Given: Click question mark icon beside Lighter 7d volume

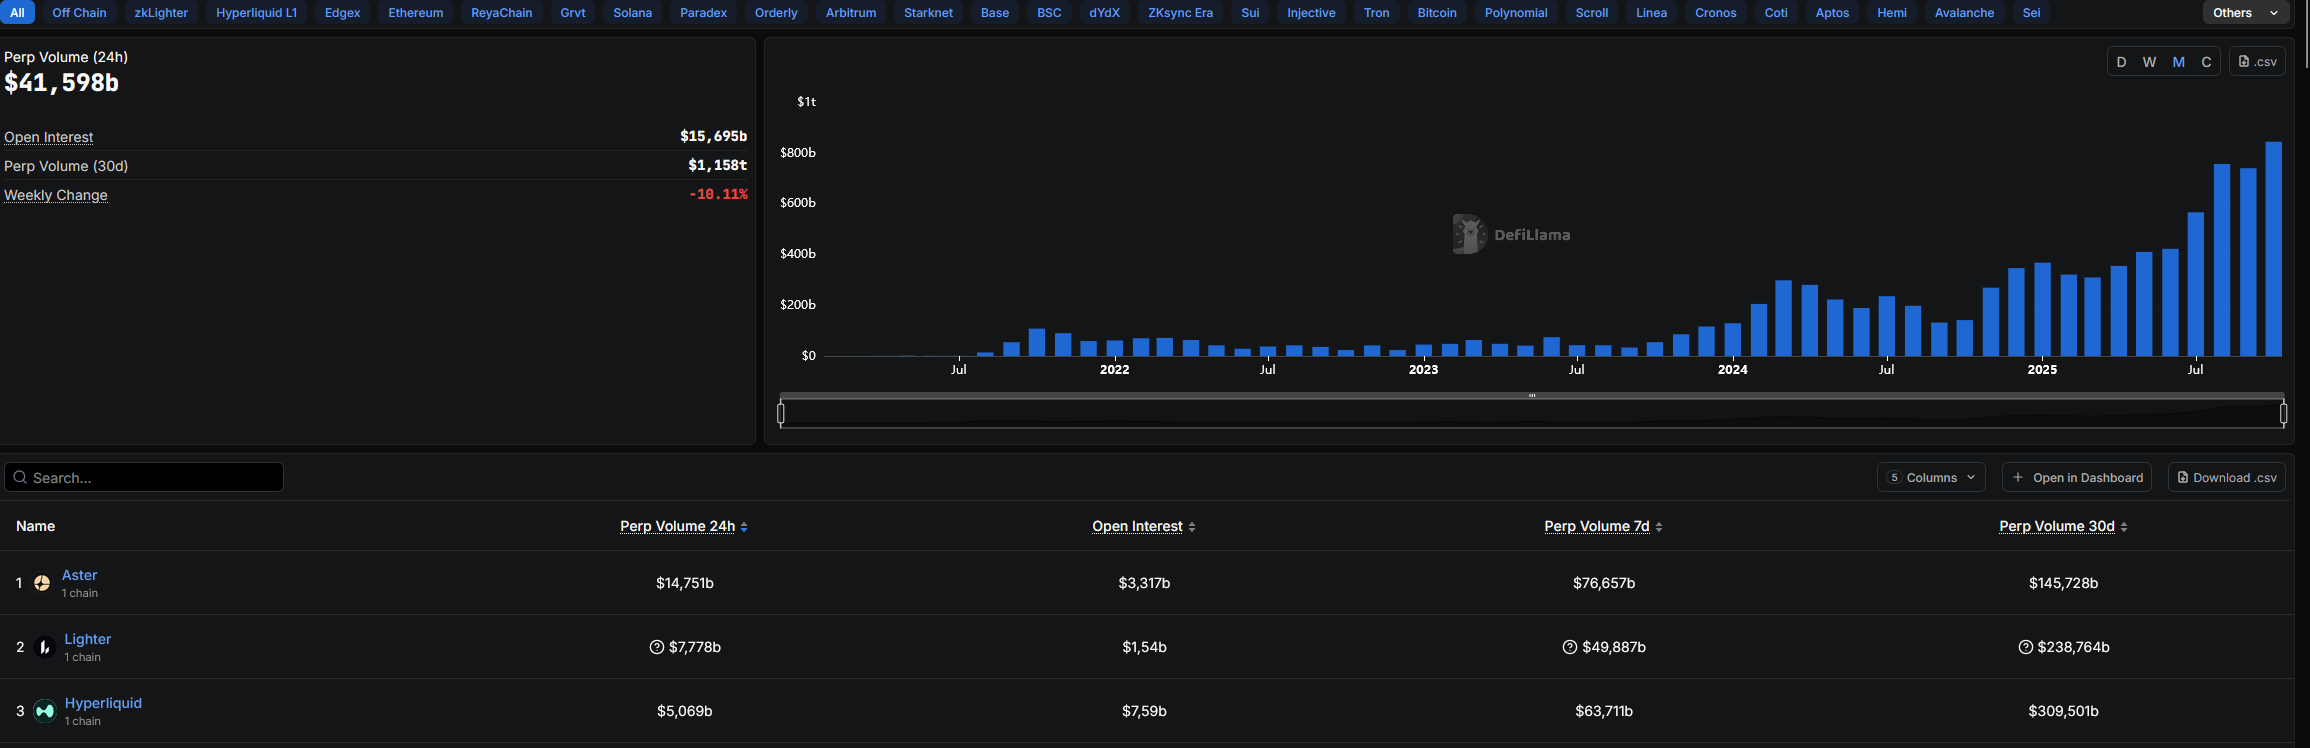Looking at the screenshot, I should click(1570, 647).
